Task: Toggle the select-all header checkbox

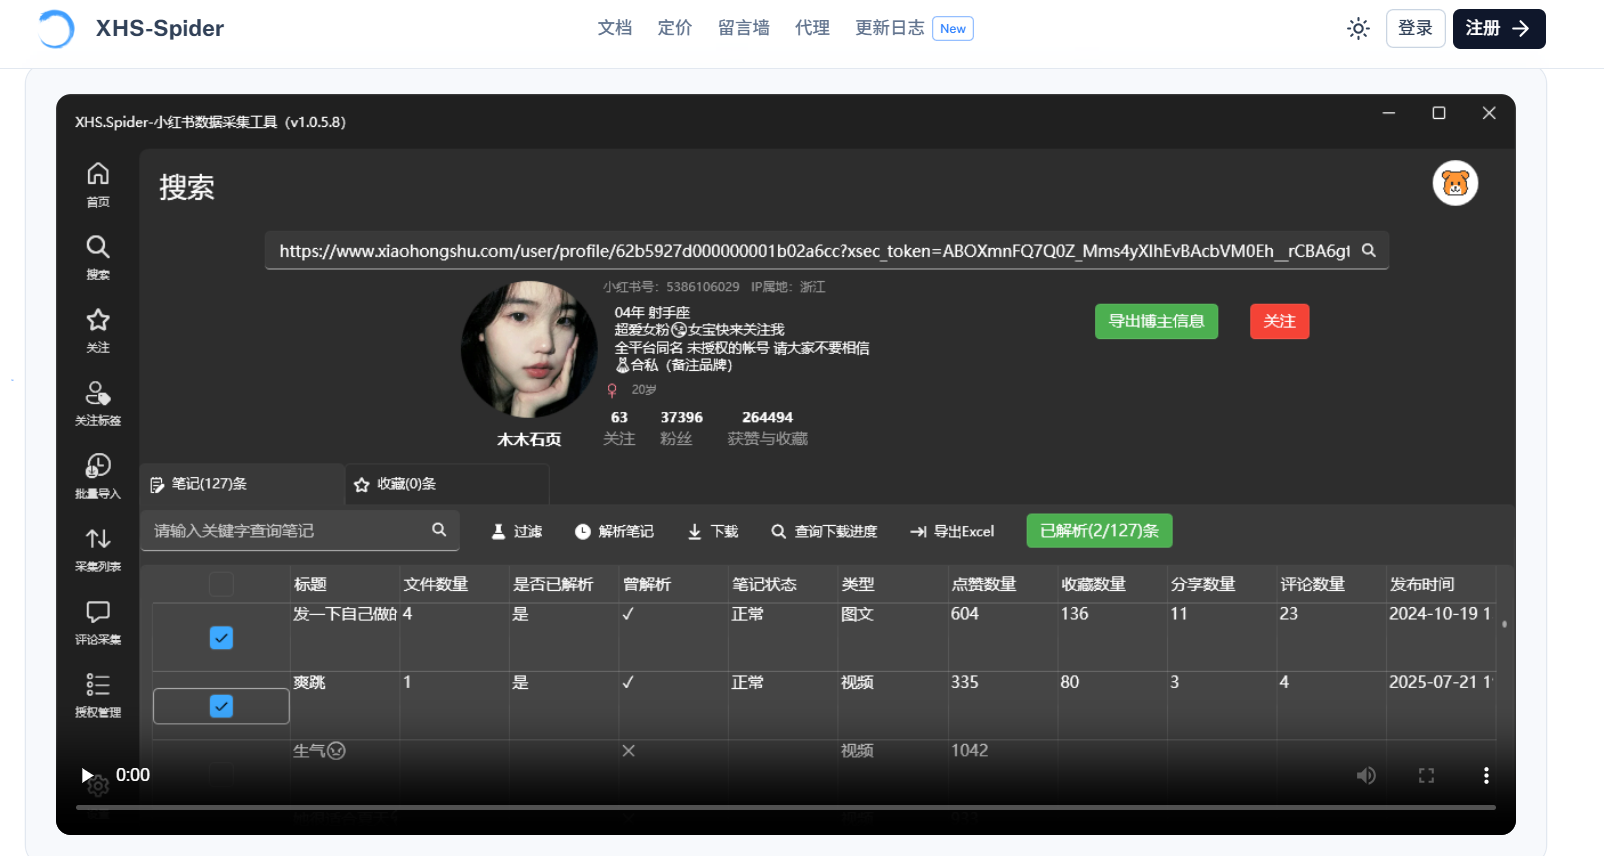Action: tap(221, 584)
